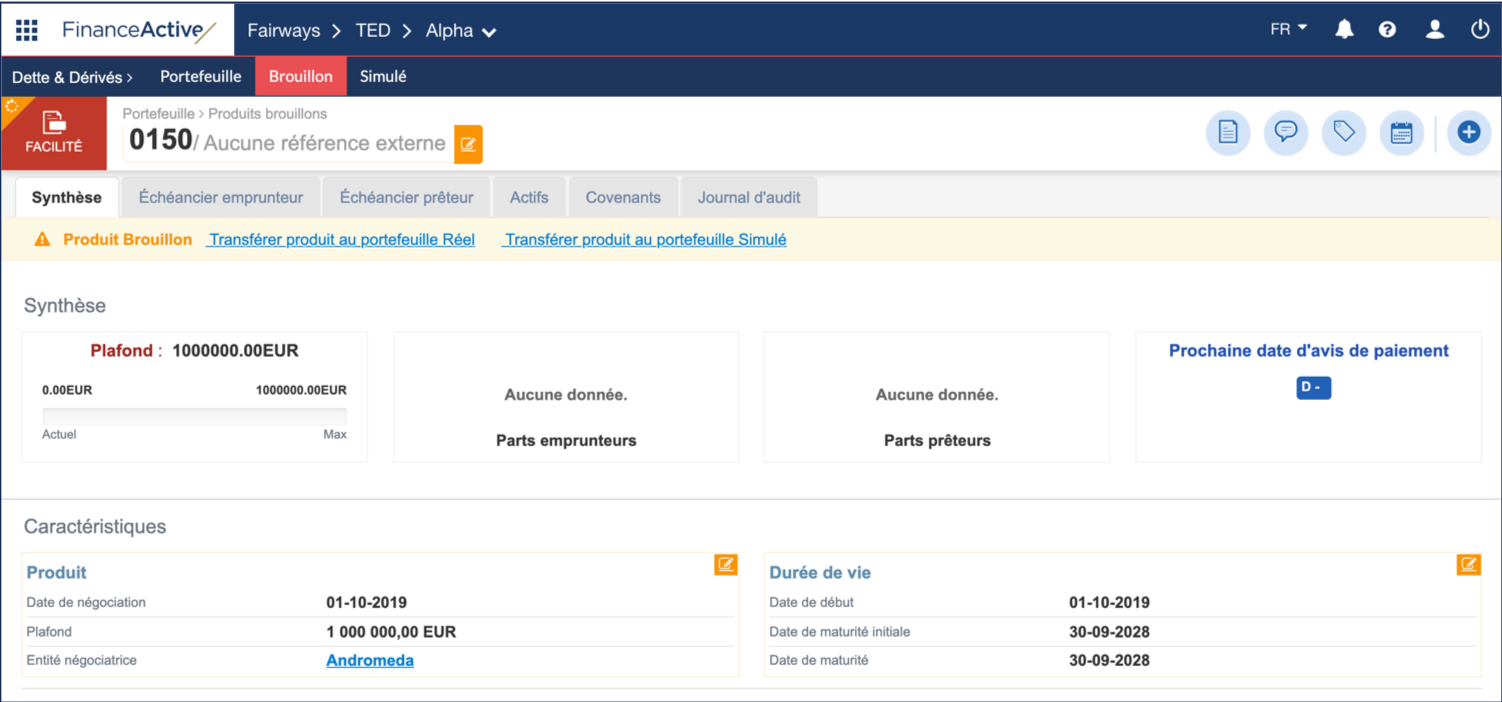Click the blue plus add icon

[1468, 133]
